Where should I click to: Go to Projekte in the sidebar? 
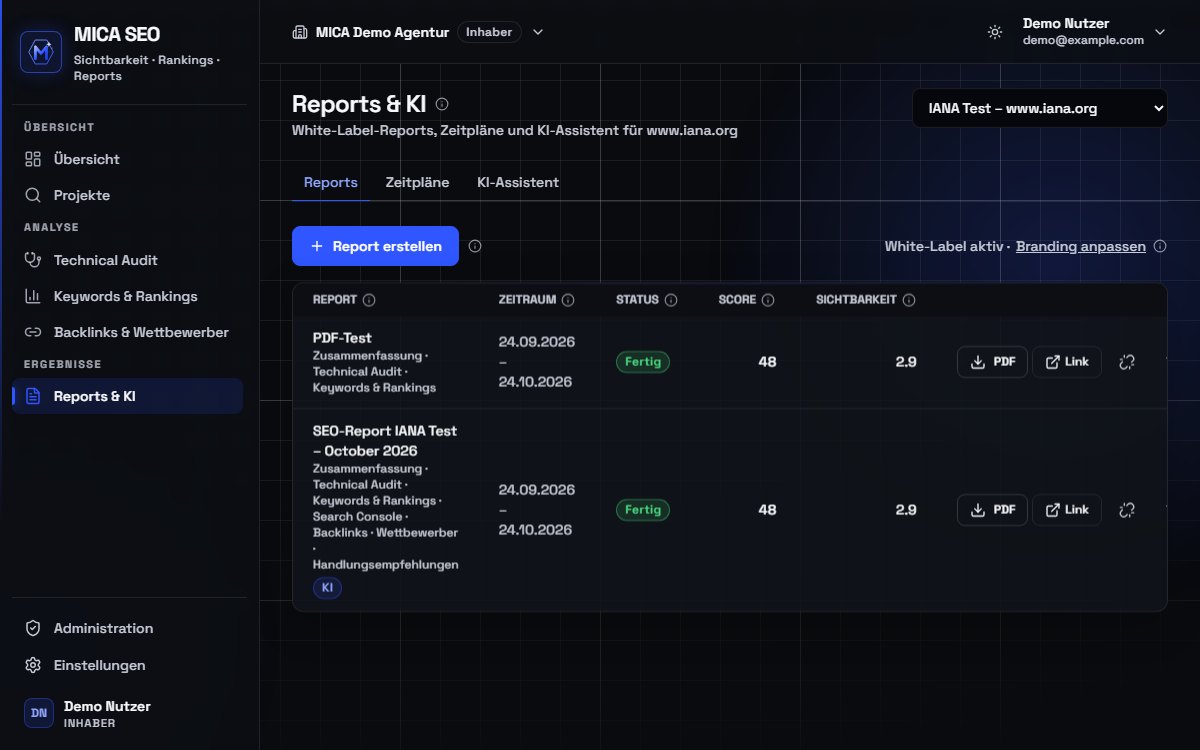[x=127, y=195]
